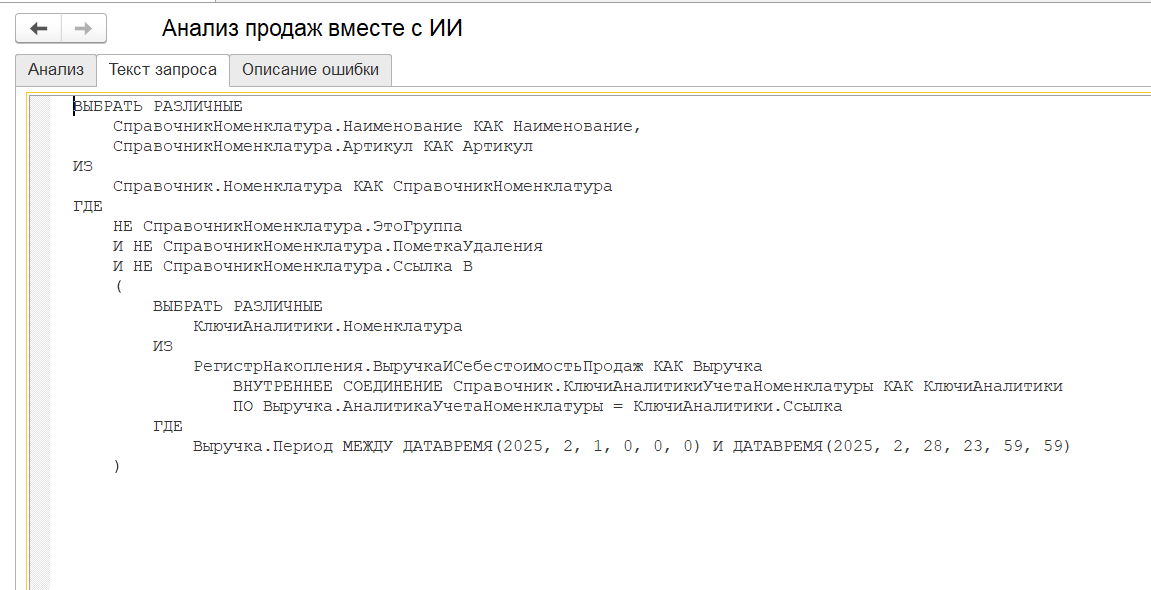Click the back navigation arrow
1151x590 pixels.
38,28
